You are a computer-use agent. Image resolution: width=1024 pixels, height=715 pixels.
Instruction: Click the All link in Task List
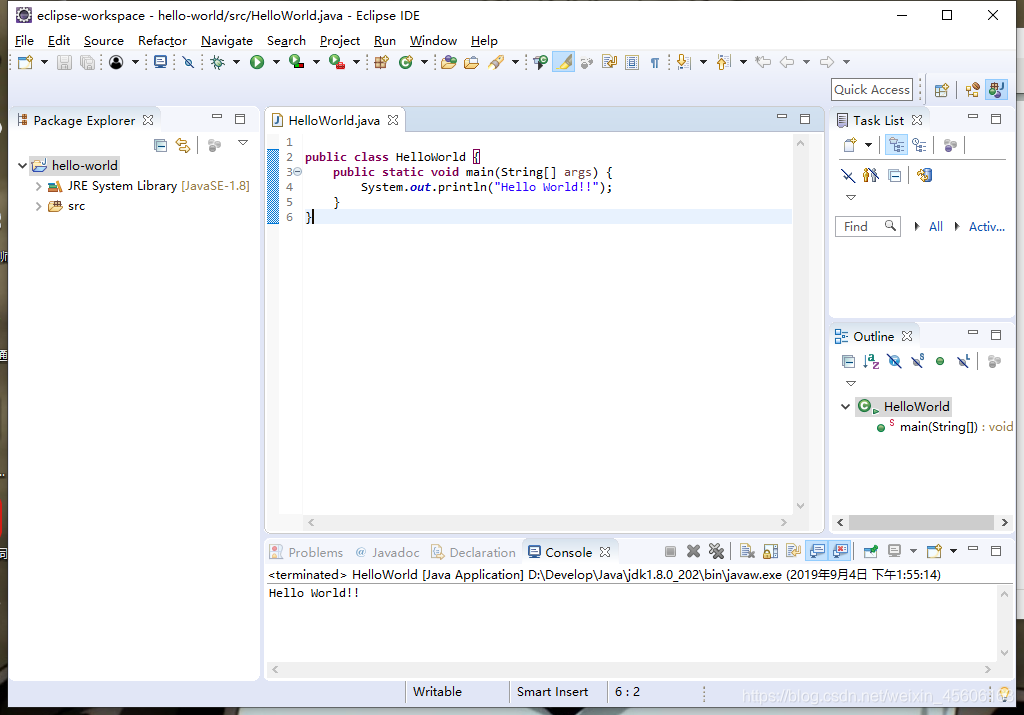[x=935, y=227]
